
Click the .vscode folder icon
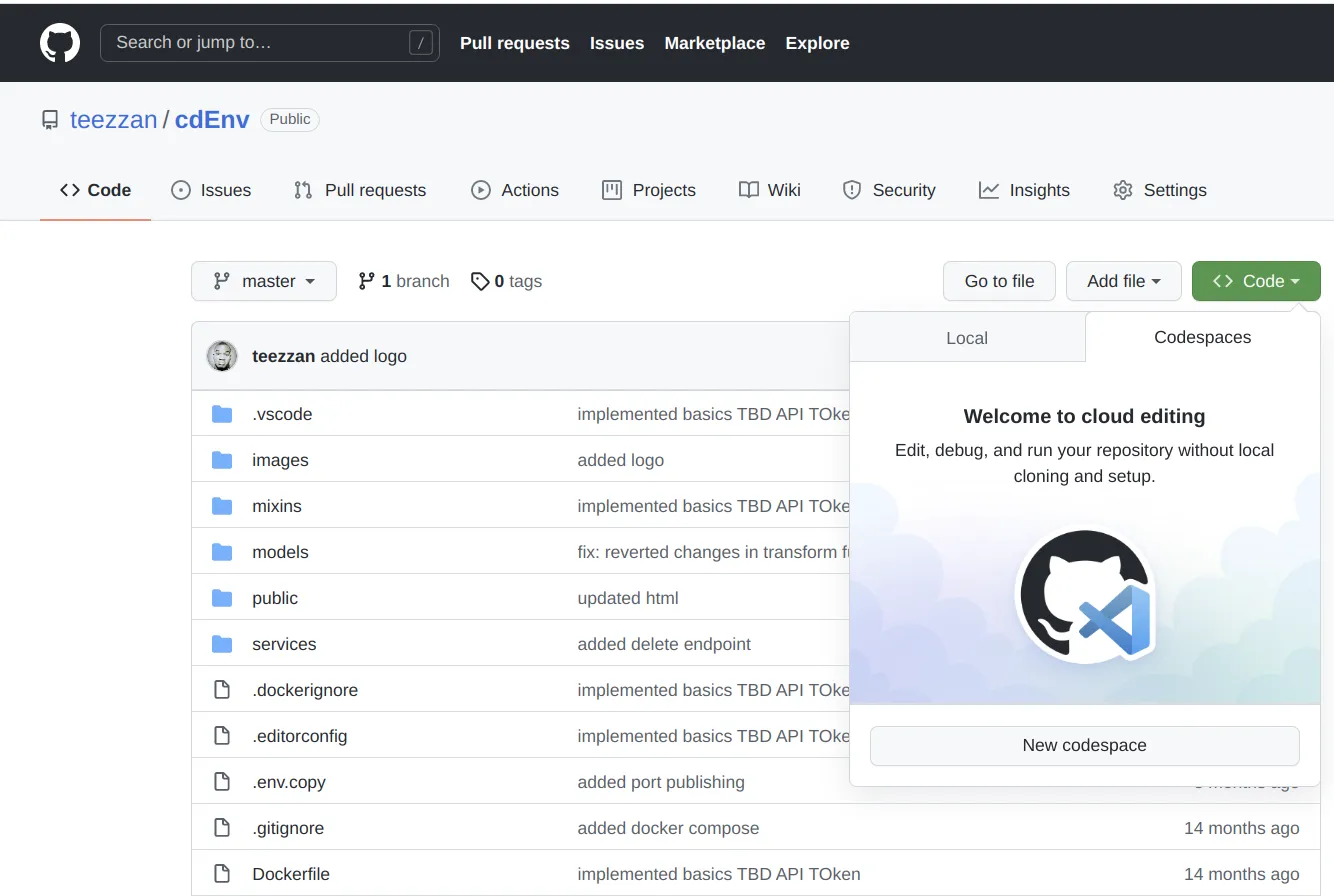[x=222, y=414]
